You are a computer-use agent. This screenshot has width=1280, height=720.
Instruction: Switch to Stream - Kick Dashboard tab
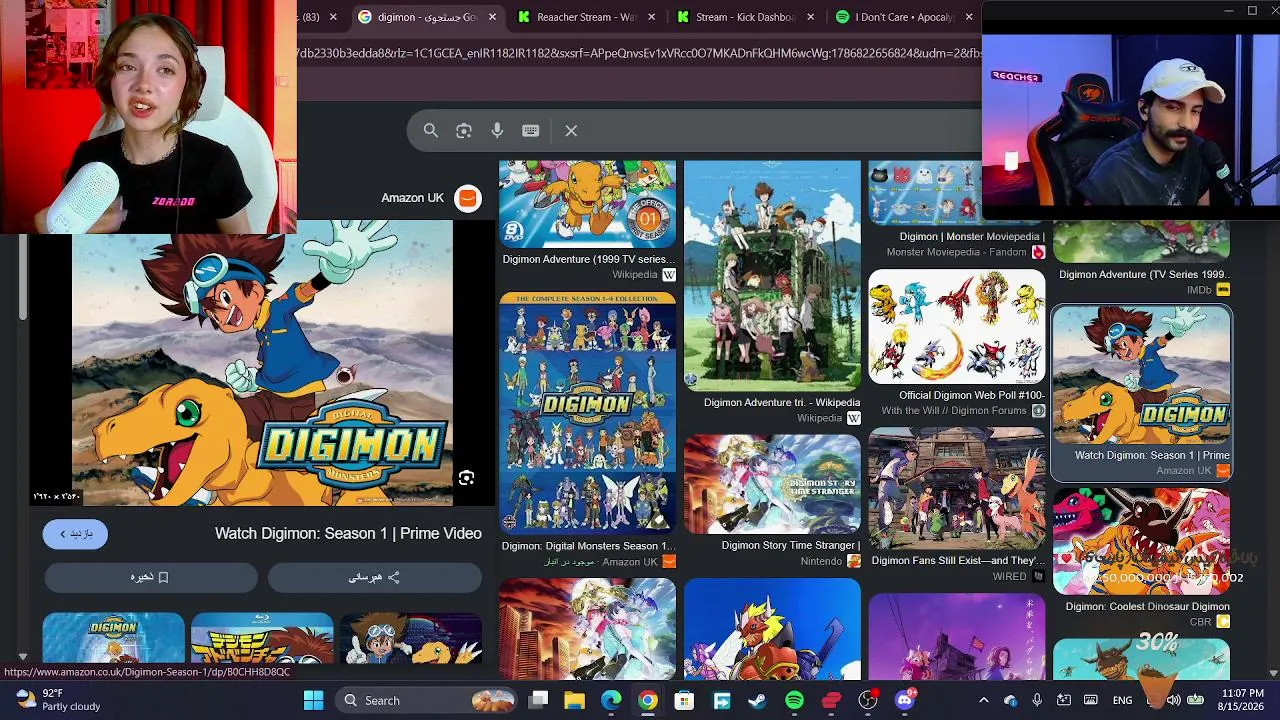tap(745, 17)
